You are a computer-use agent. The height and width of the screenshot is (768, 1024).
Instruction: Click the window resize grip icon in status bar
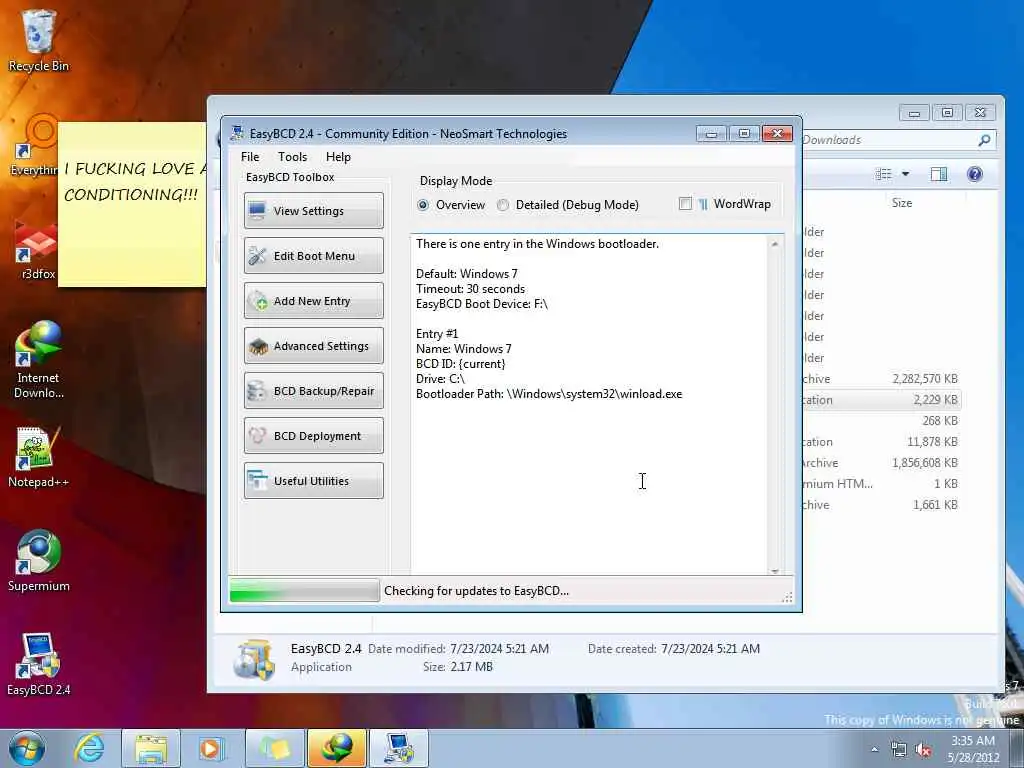[787, 596]
